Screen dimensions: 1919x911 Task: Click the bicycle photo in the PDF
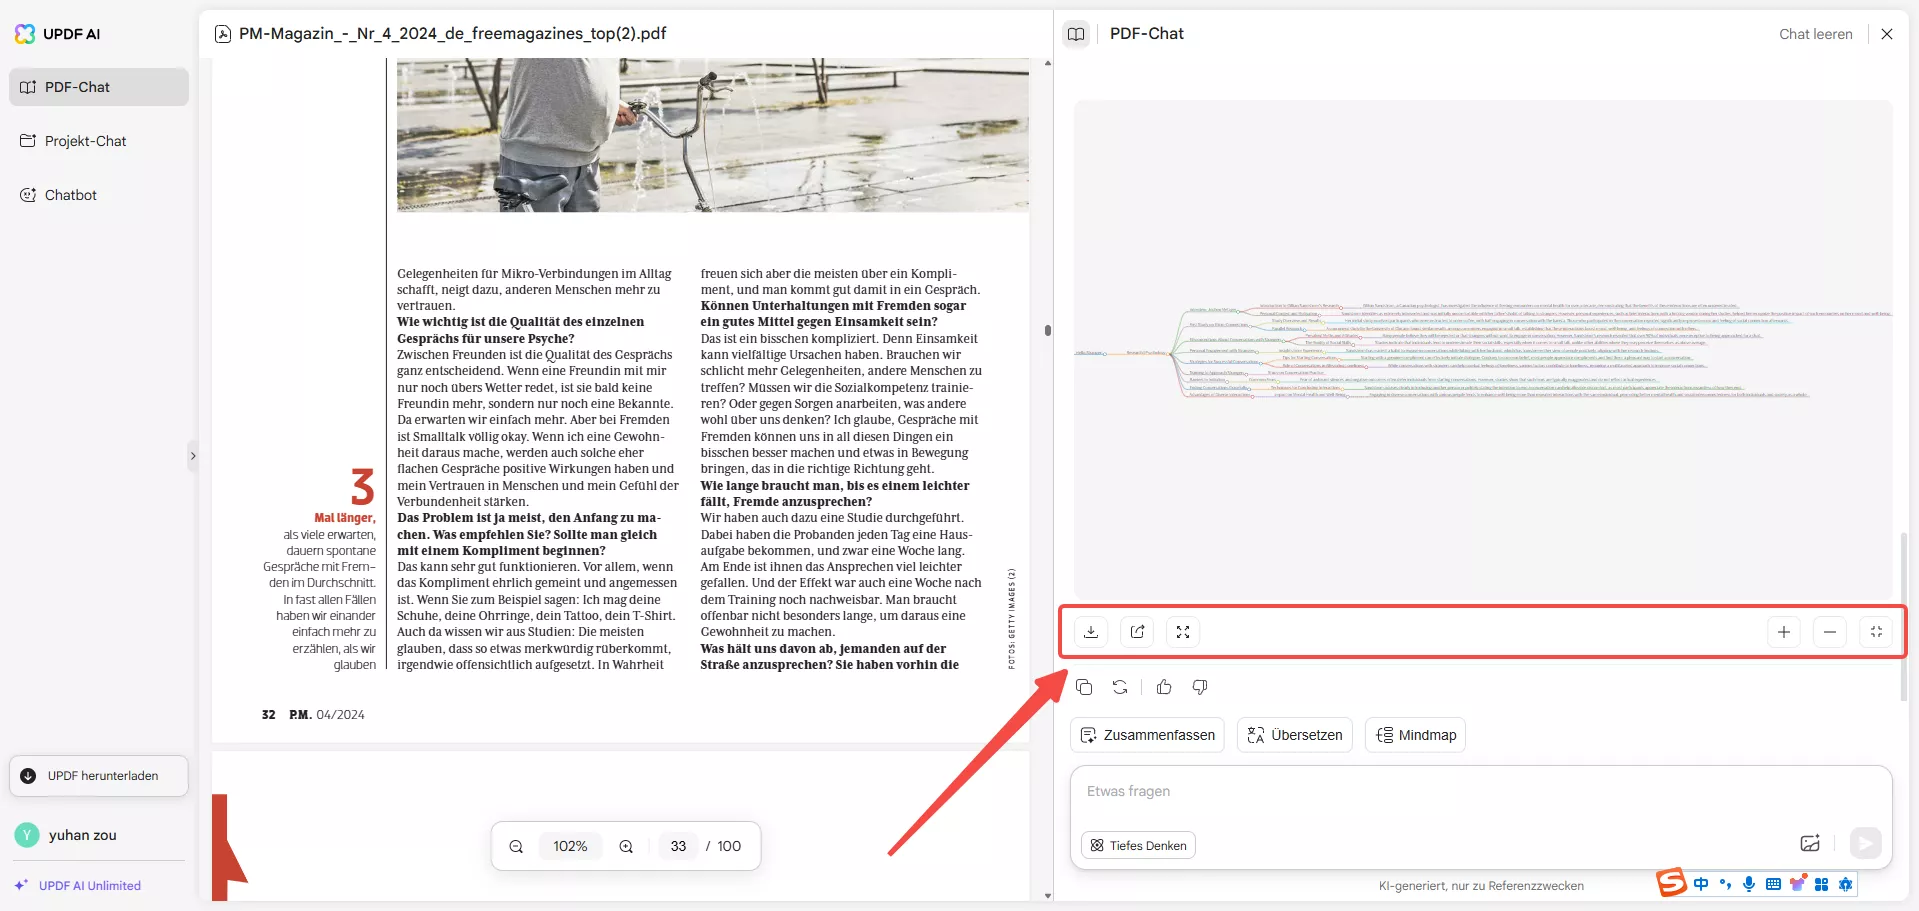coord(713,135)
